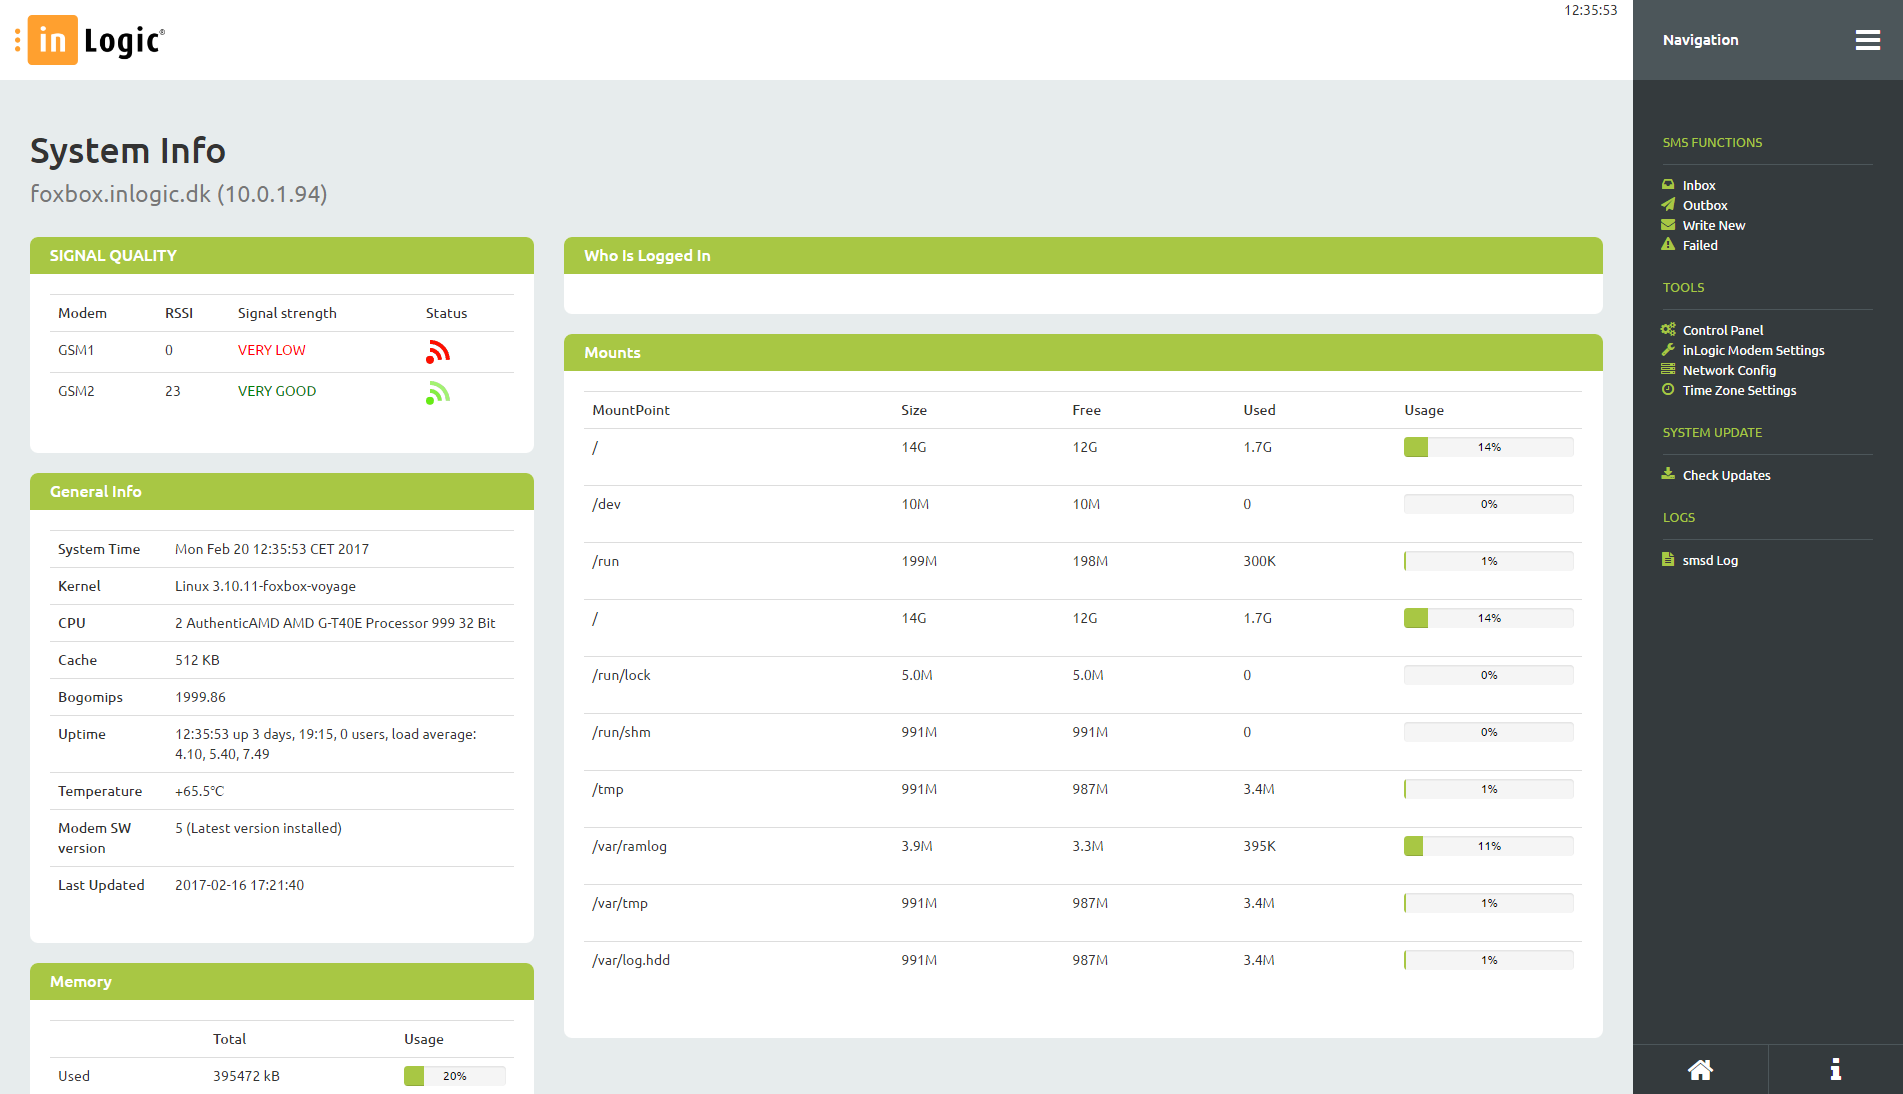Click the Failed warning triangle icon
The width and height of the screenshot is (1903, 1094).
[1668, 245]
